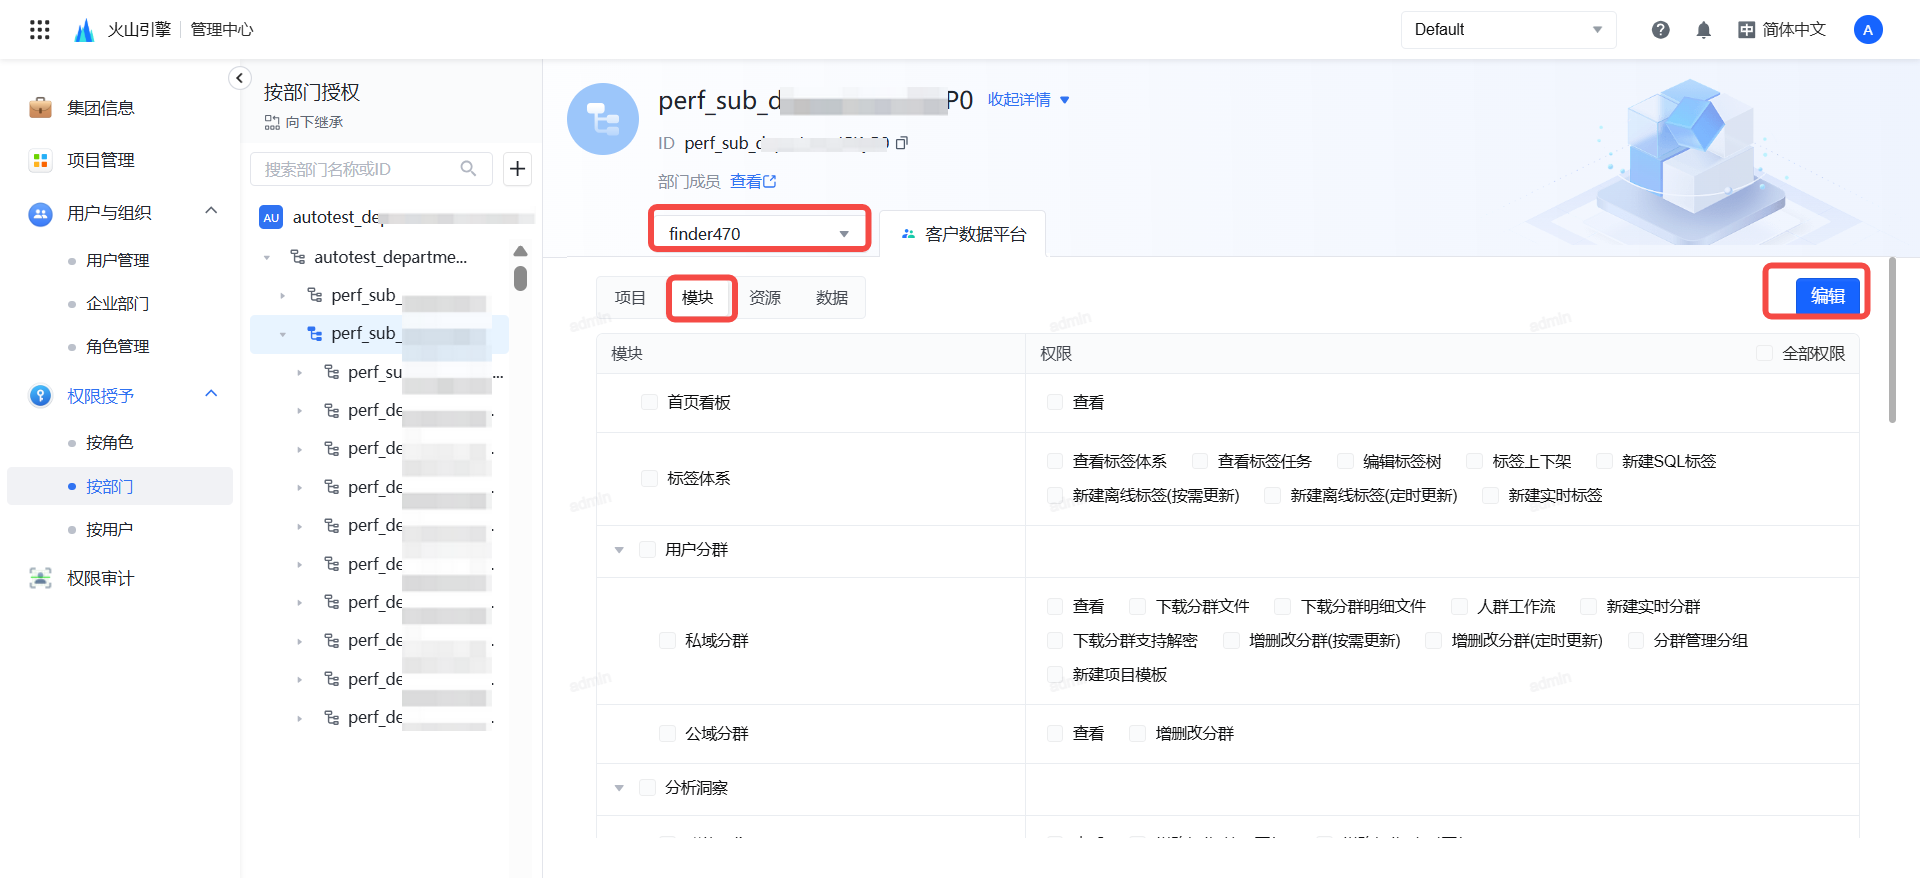Go to 企业部门 page
This screenshot has width=1920, height=878.
(117, 303)
